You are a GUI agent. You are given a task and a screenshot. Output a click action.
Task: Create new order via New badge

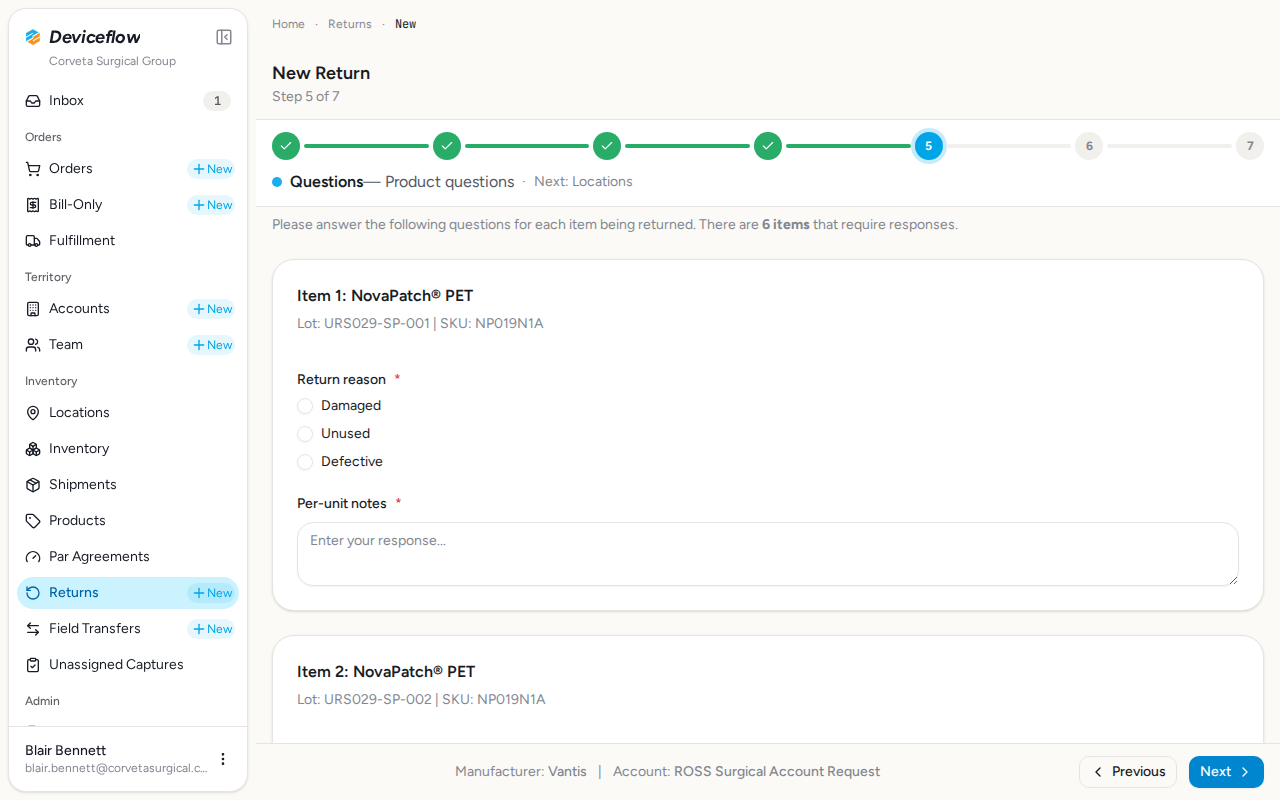point(212,169)
